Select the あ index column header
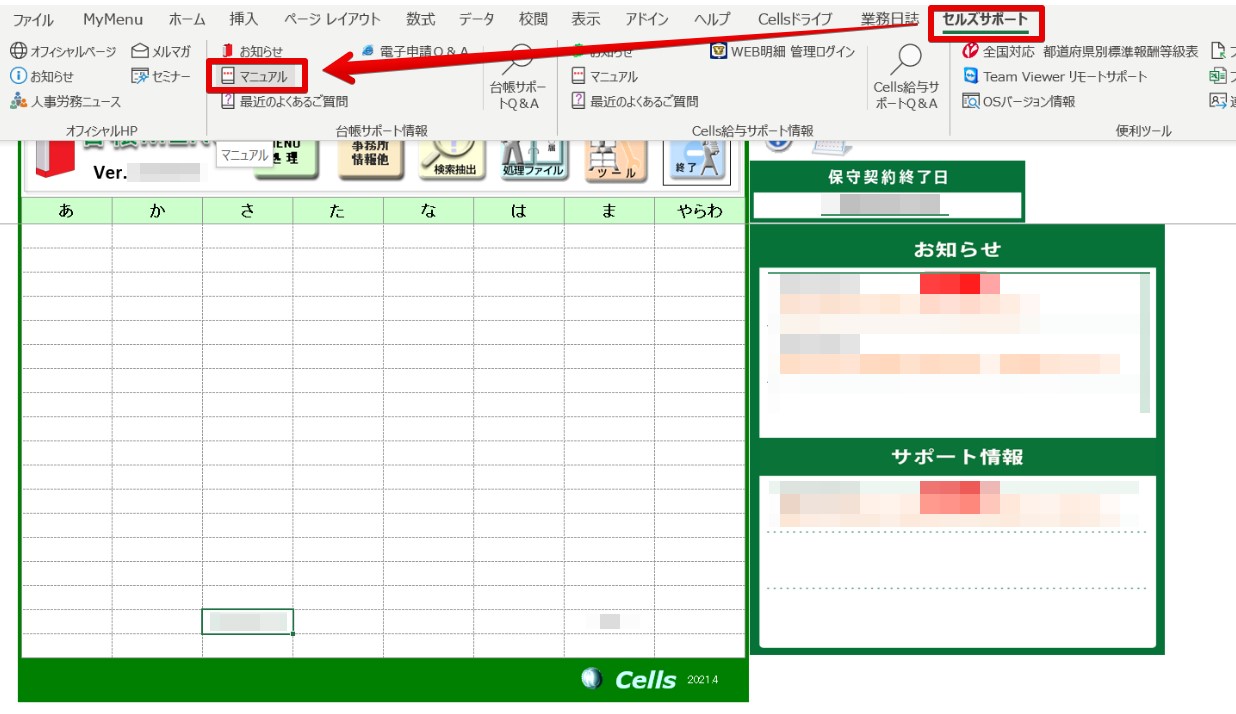The image size is (1236, 714). [x=66, y=210]
